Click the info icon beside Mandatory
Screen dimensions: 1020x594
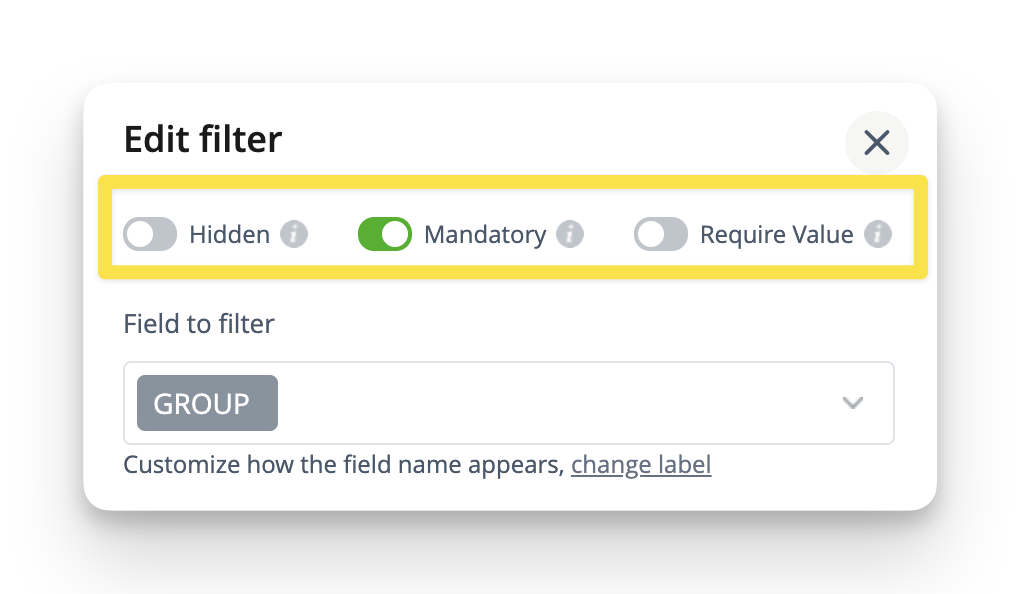tap(569, 235)
